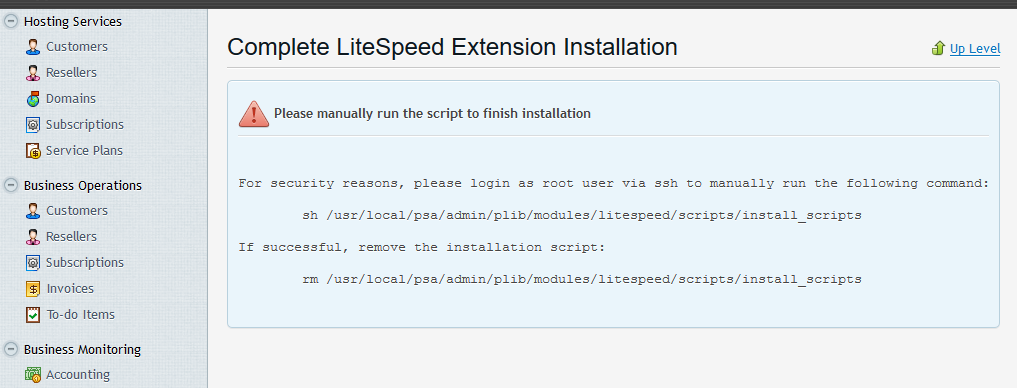Click the Customers icon under Hosting Services

(x=33, y=47)
